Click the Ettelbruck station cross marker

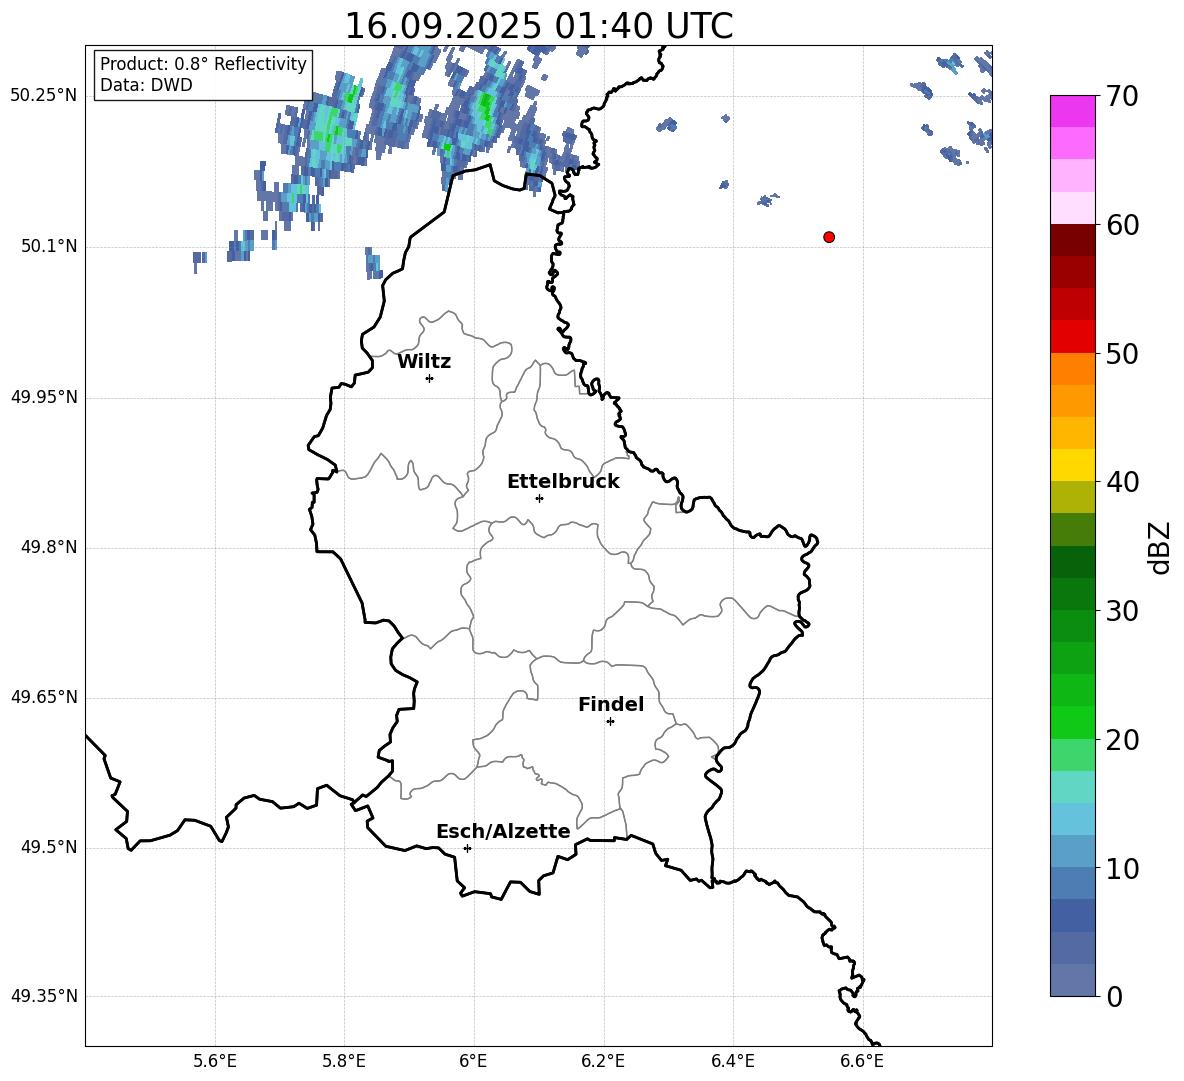[539, 498]
